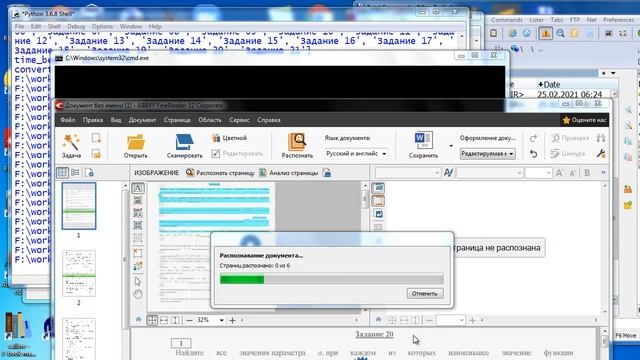Viewport: 640px width, 360px height.
Task: Click the wrench settings icon
Action: [x=601, y=153]
